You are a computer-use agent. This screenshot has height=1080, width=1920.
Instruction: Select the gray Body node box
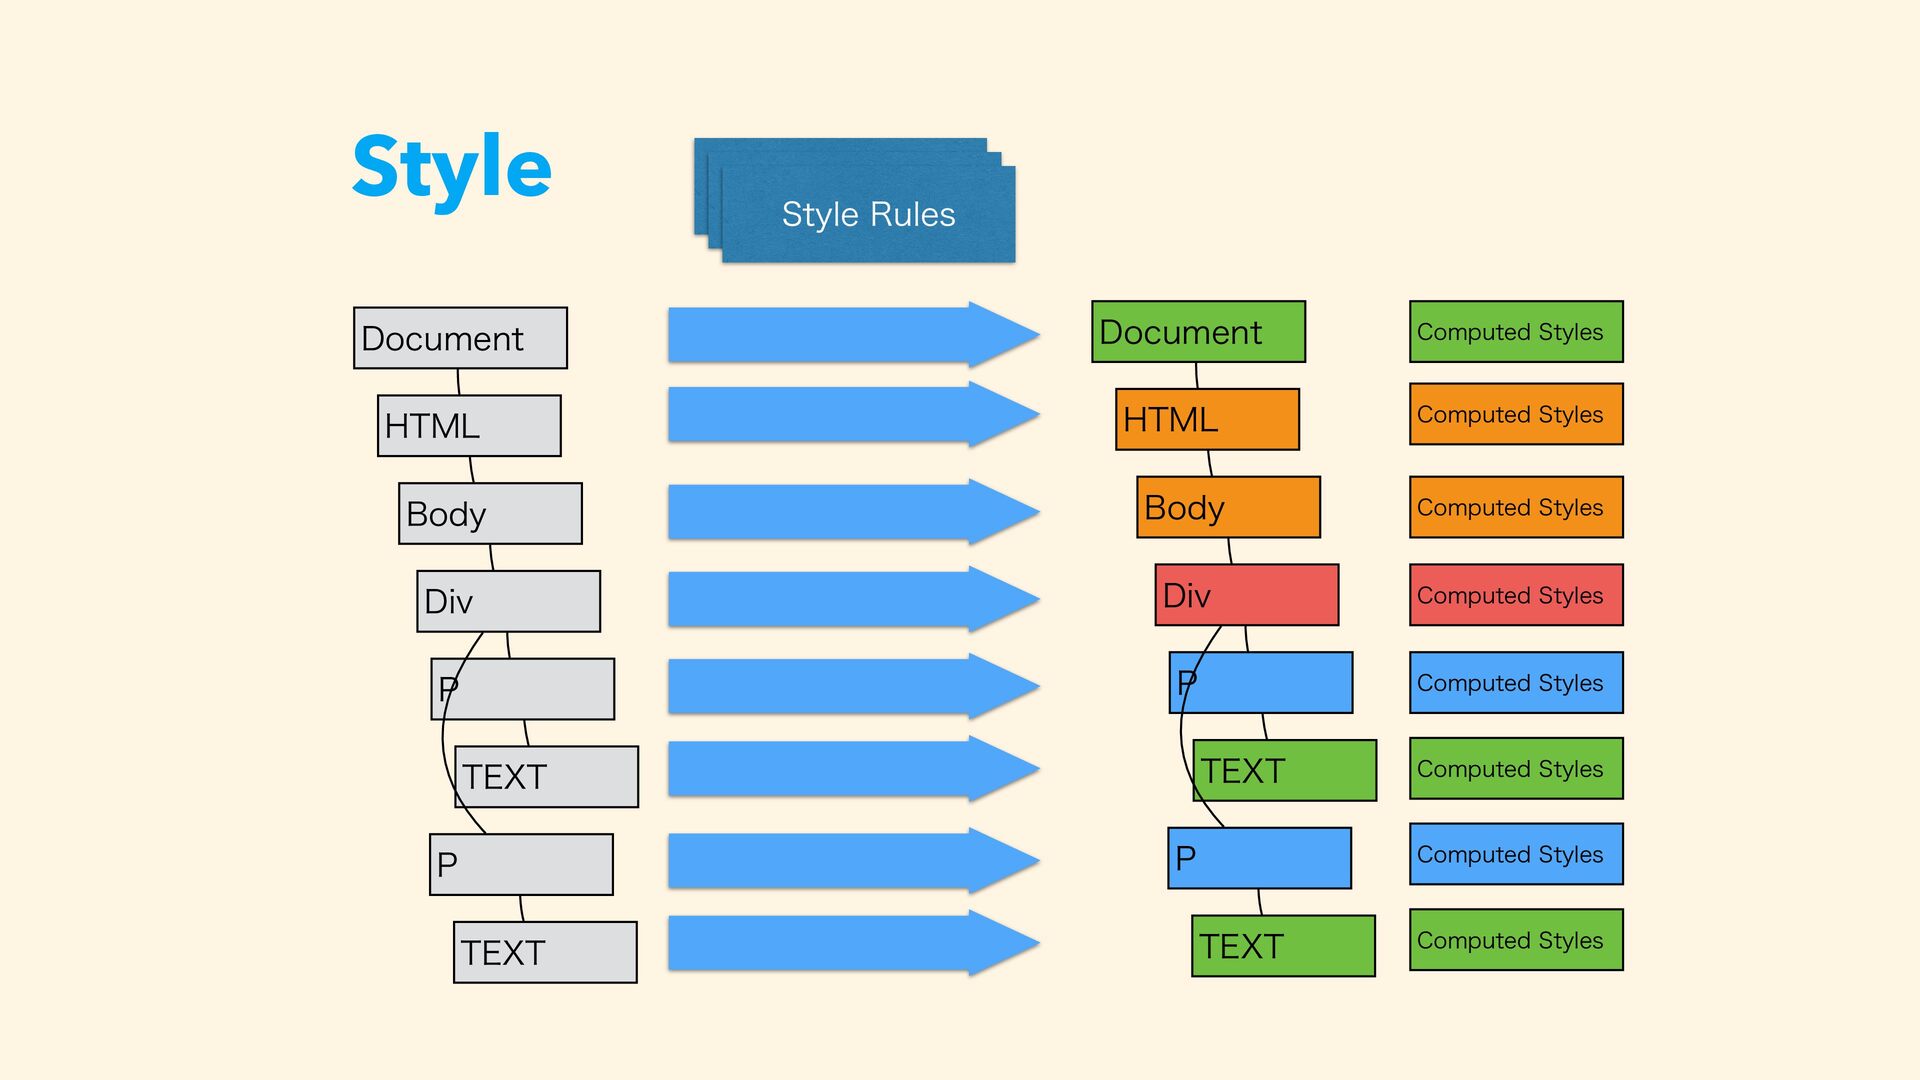click(490, 514)
